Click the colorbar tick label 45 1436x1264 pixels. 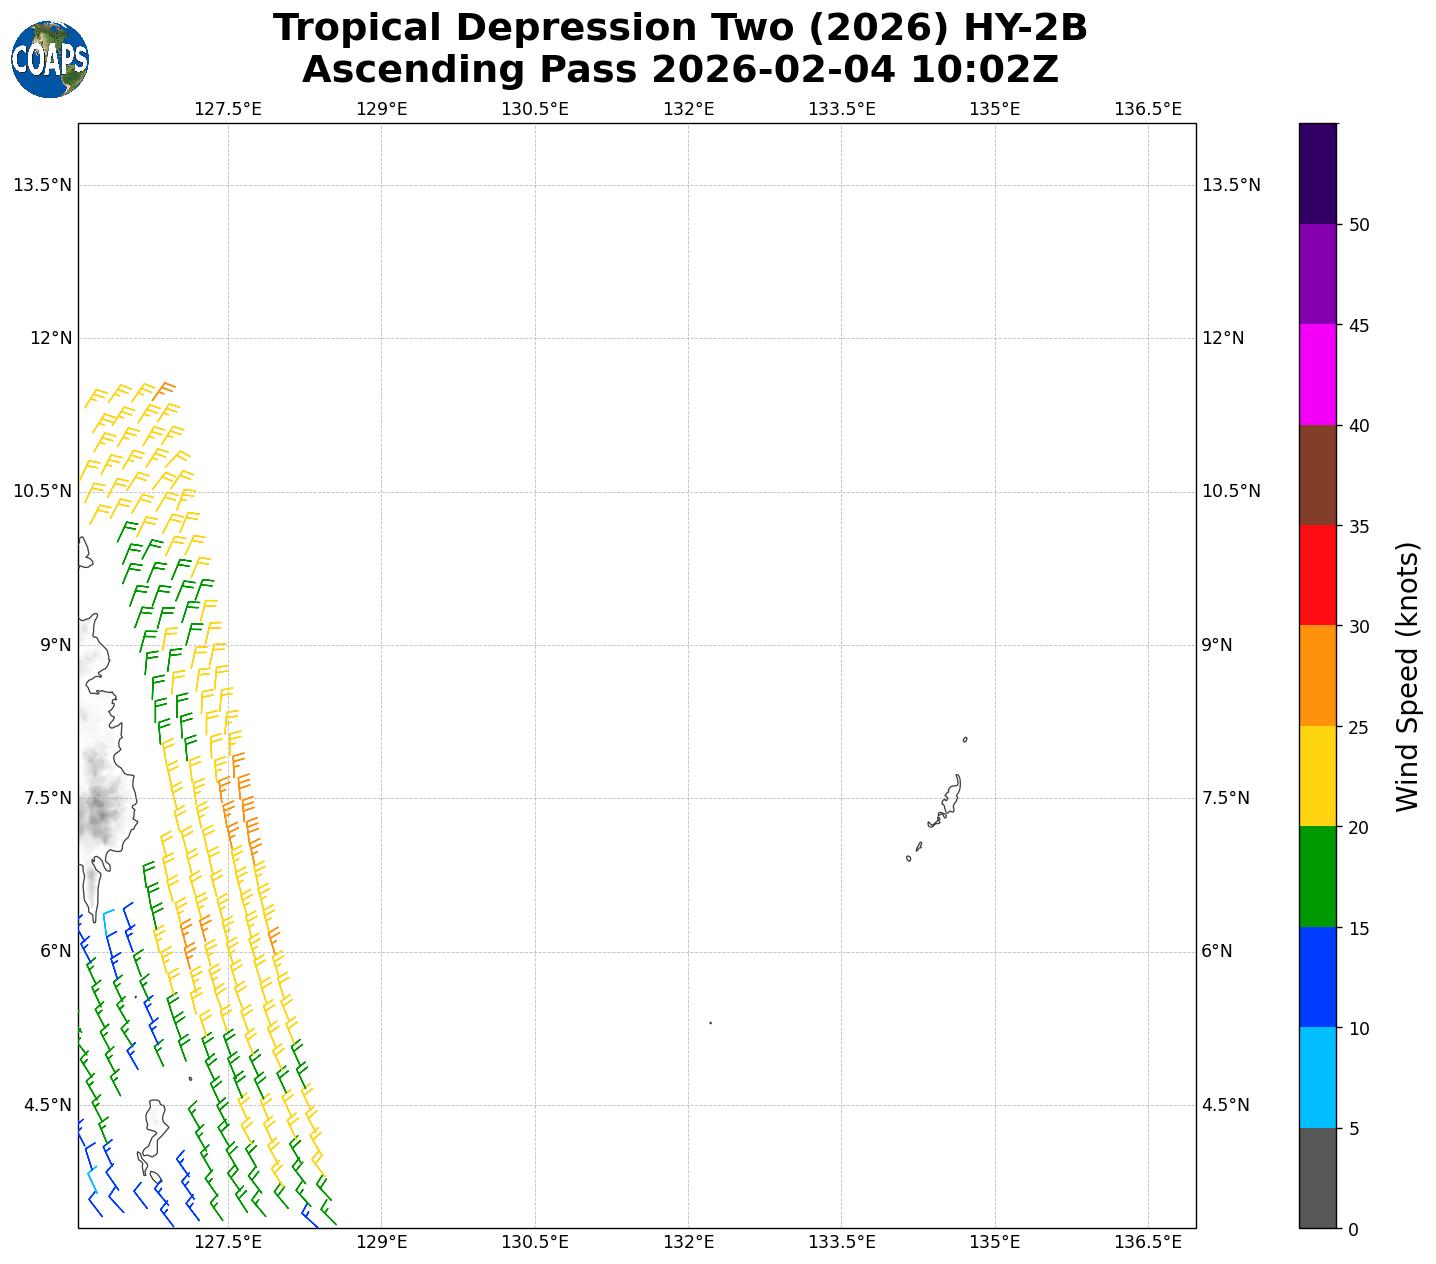point(1358,326)
